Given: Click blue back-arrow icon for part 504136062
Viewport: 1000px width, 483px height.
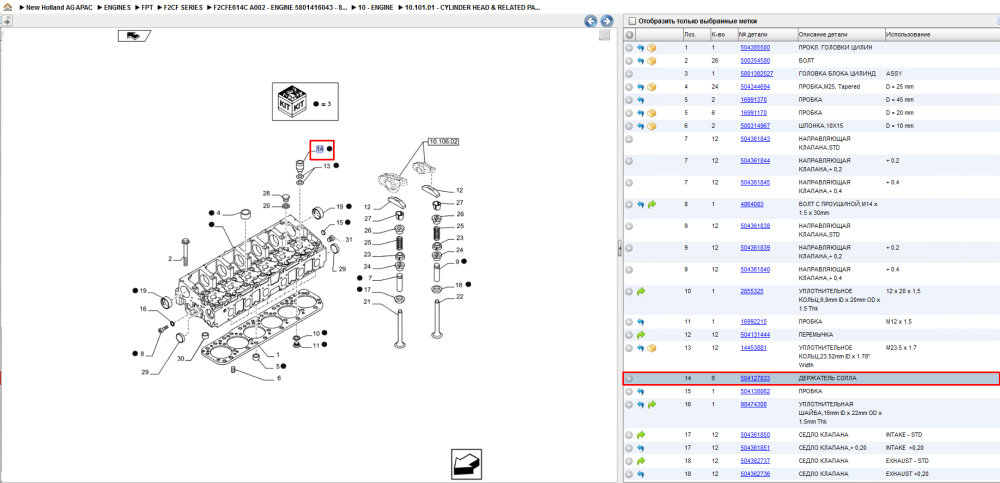Looking at the screenshot, I should 640,391.
